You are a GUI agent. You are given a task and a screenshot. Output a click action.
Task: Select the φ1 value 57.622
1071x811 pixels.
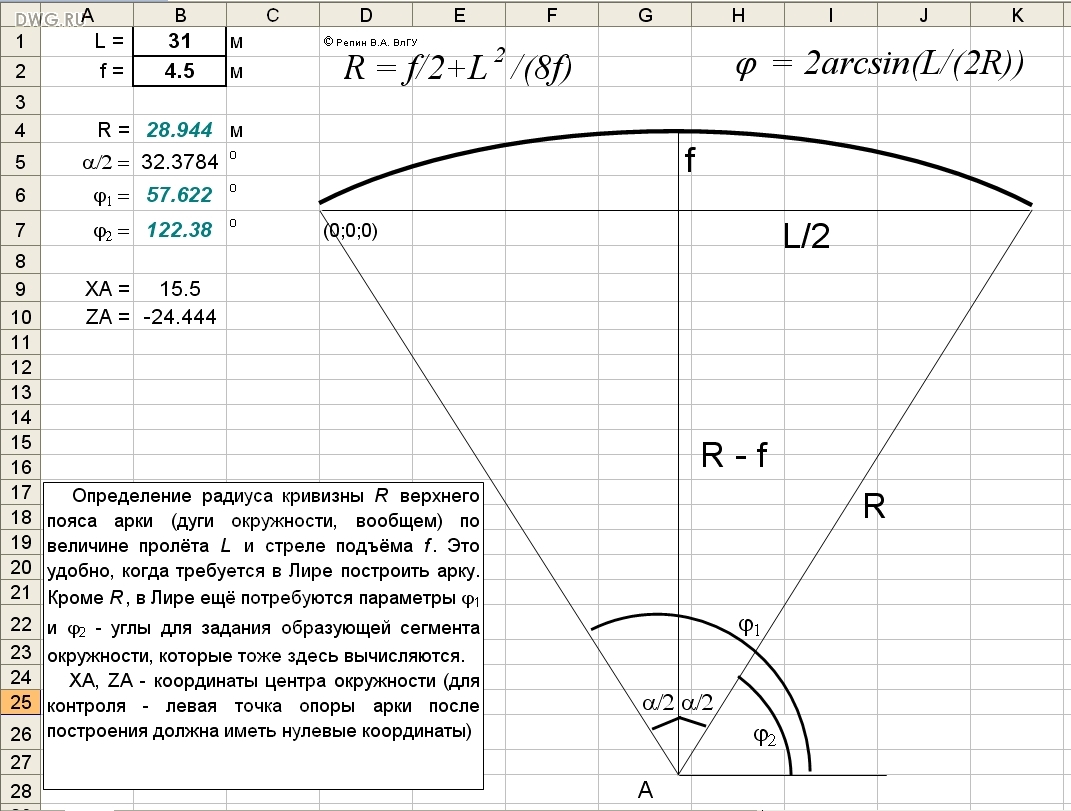[180, 195]
